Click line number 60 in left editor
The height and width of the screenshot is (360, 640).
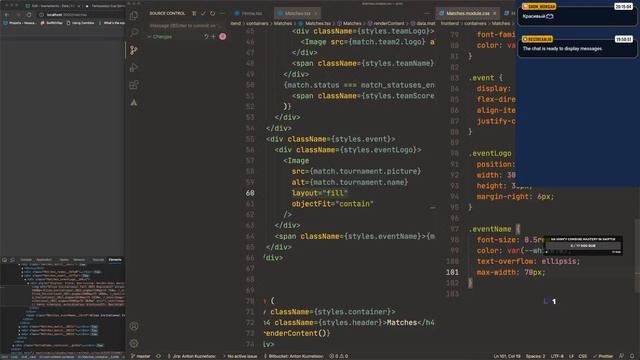250,193
